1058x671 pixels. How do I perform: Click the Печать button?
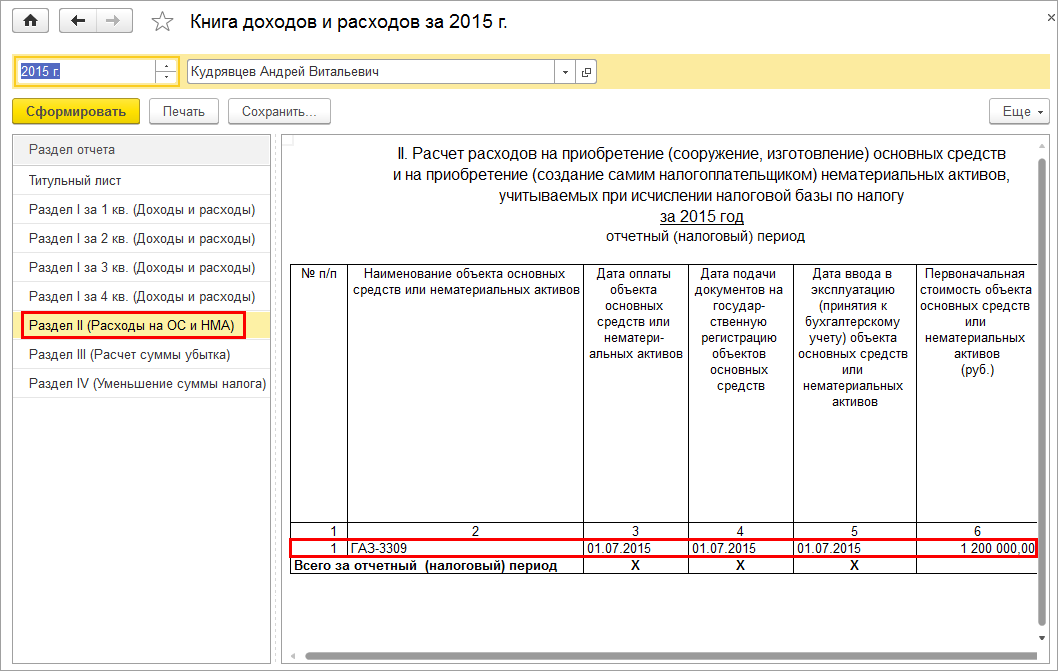click(184, 111)
